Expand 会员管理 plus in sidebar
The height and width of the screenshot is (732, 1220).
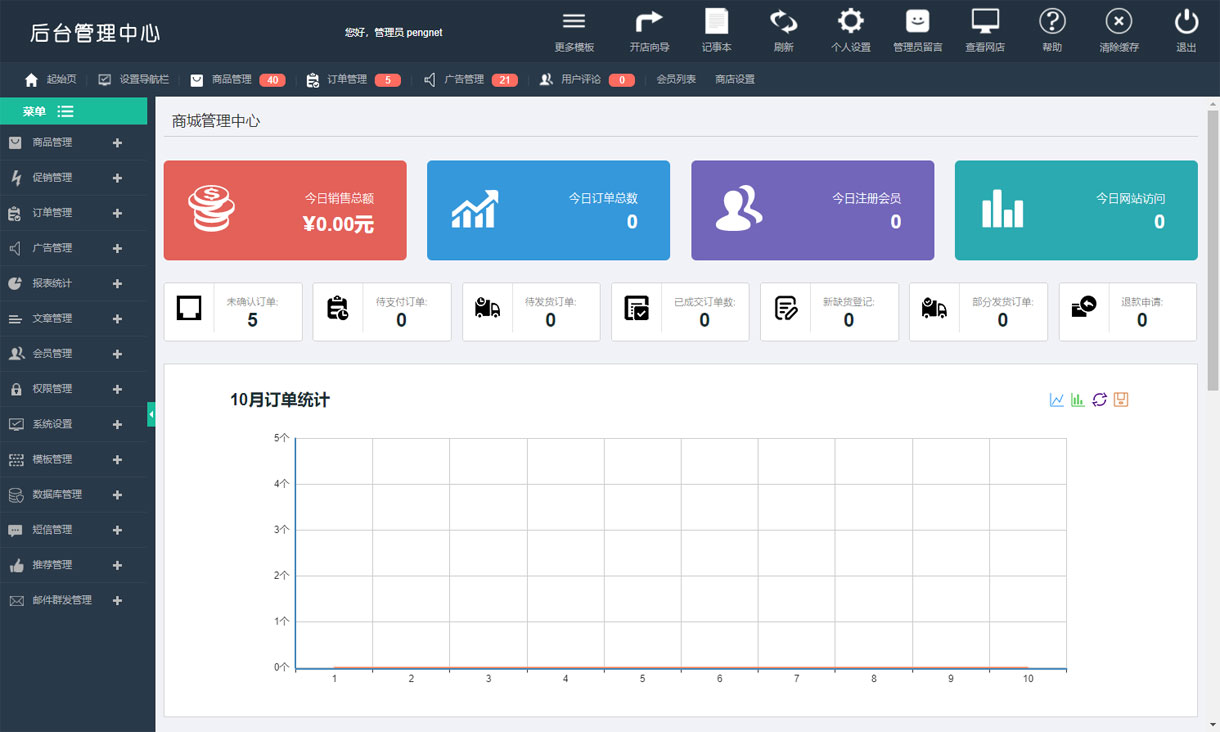(117, 354)
